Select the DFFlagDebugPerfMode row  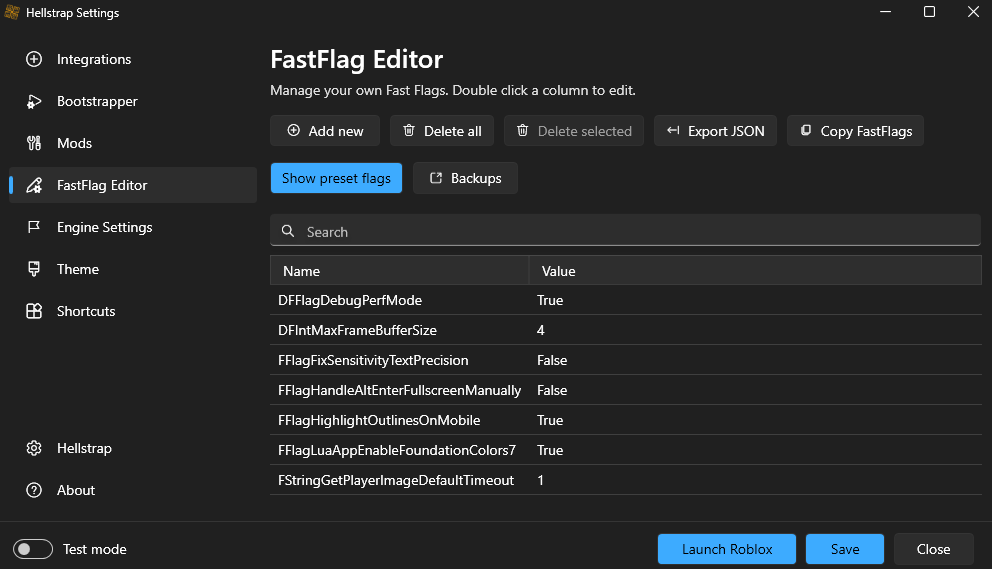tap(626, 300)
